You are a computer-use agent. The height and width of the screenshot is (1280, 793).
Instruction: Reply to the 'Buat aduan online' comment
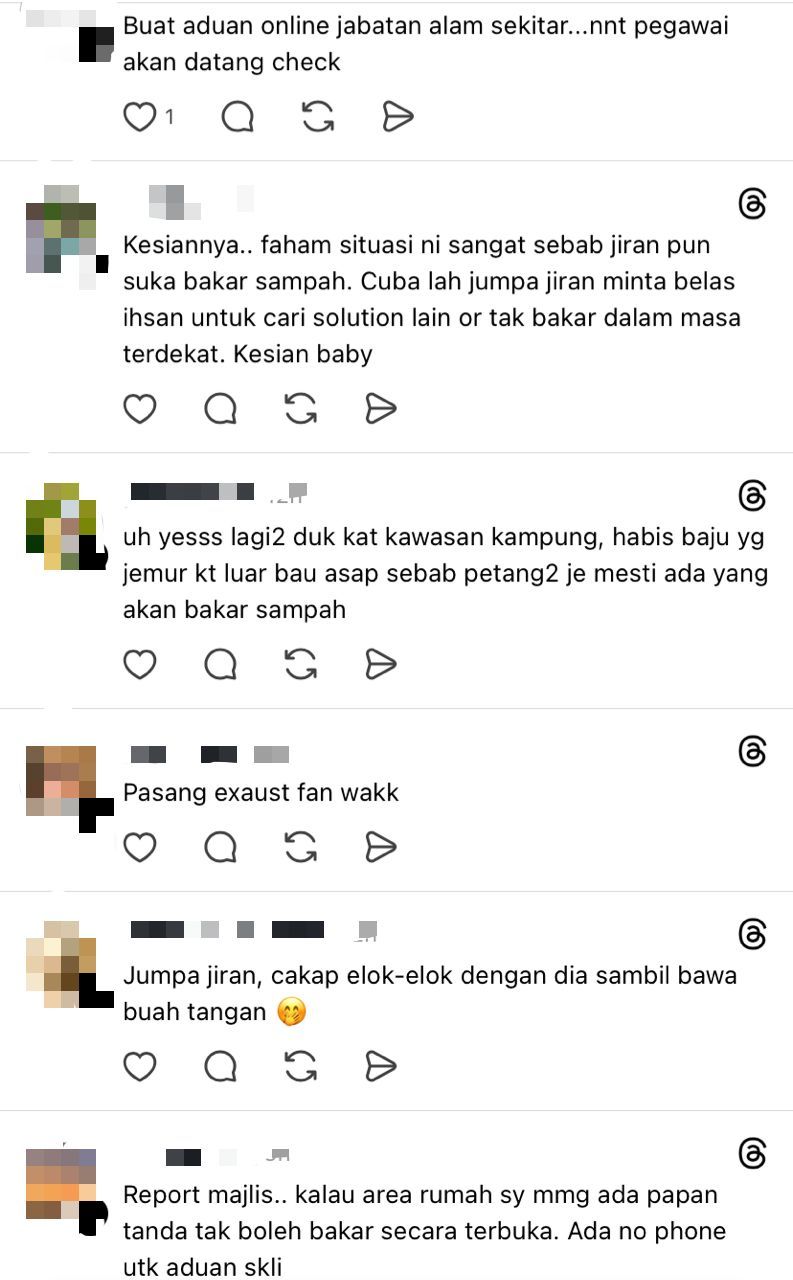tap(237, 117)
